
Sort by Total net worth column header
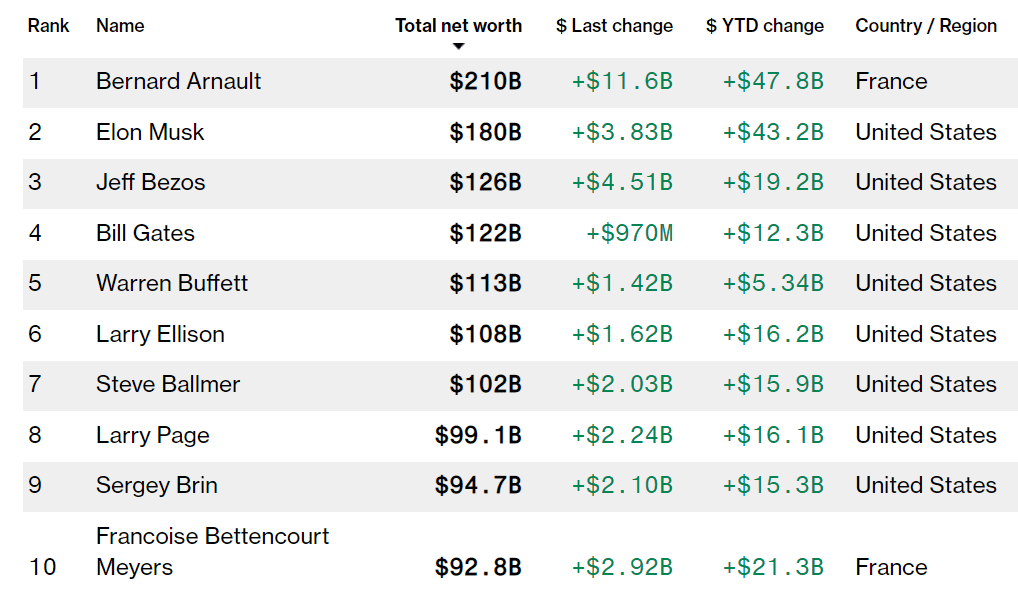(458, 26)
